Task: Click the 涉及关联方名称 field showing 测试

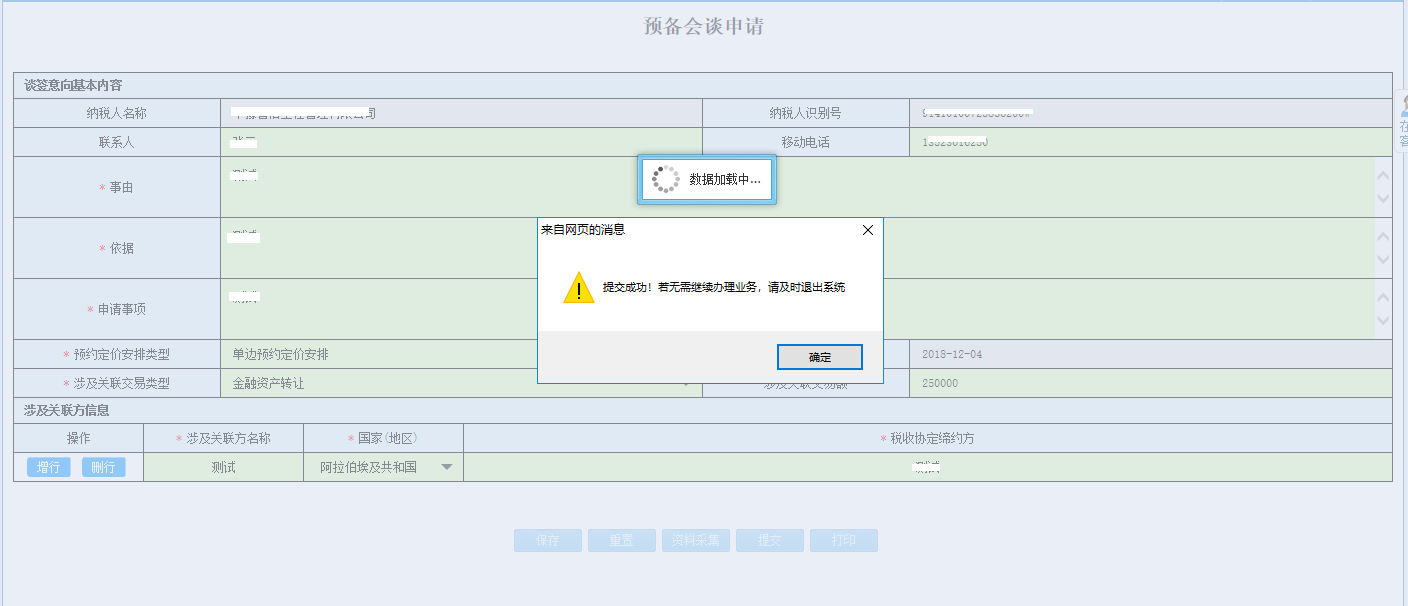Action: click(x=226, y=466)
